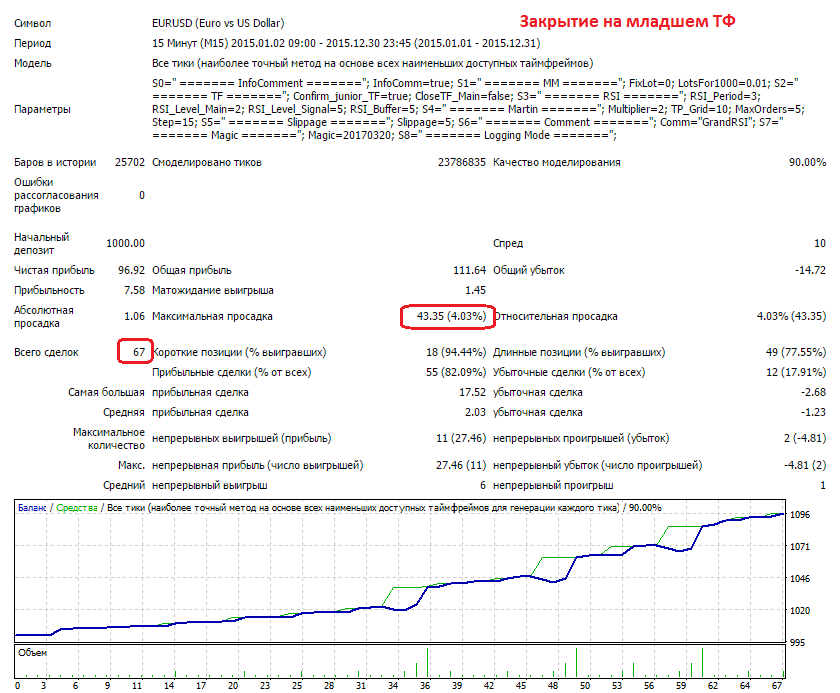This screenshot has height=693, width=840.
Task: Click the "Баланс" chart legend label
Action: 32,508
